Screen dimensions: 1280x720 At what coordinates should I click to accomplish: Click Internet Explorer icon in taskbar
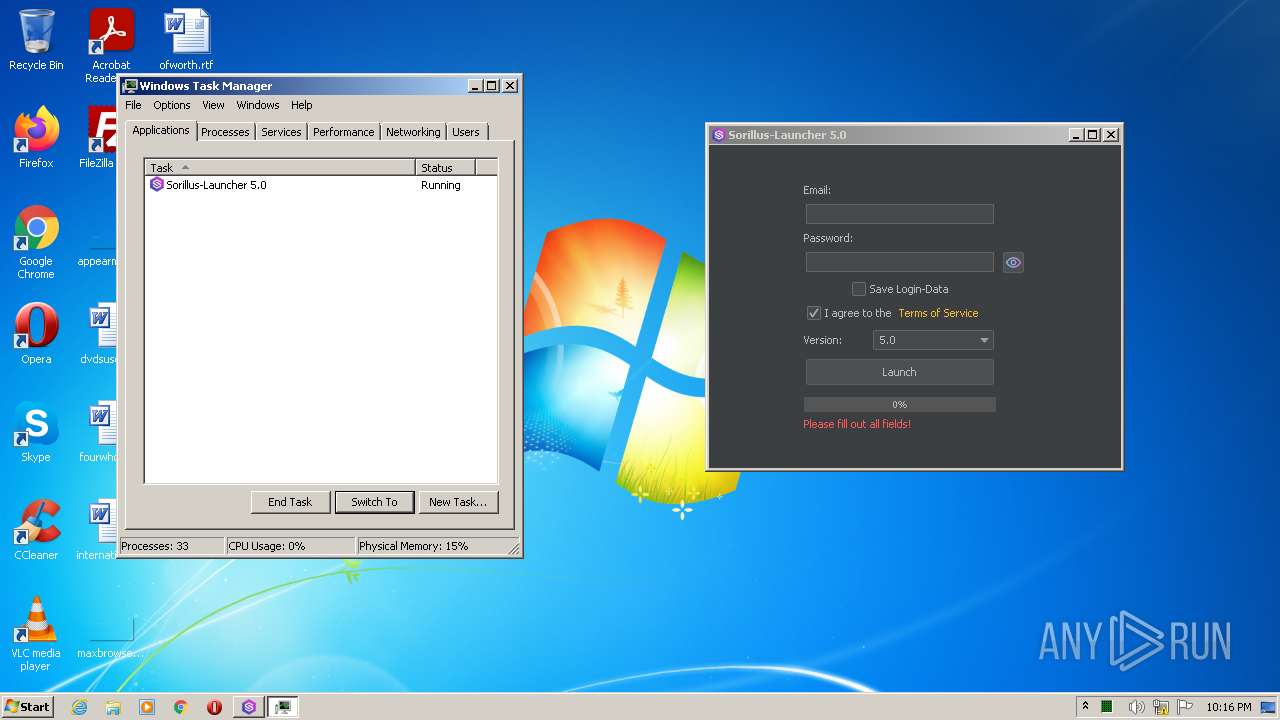[x=79, y=707]
